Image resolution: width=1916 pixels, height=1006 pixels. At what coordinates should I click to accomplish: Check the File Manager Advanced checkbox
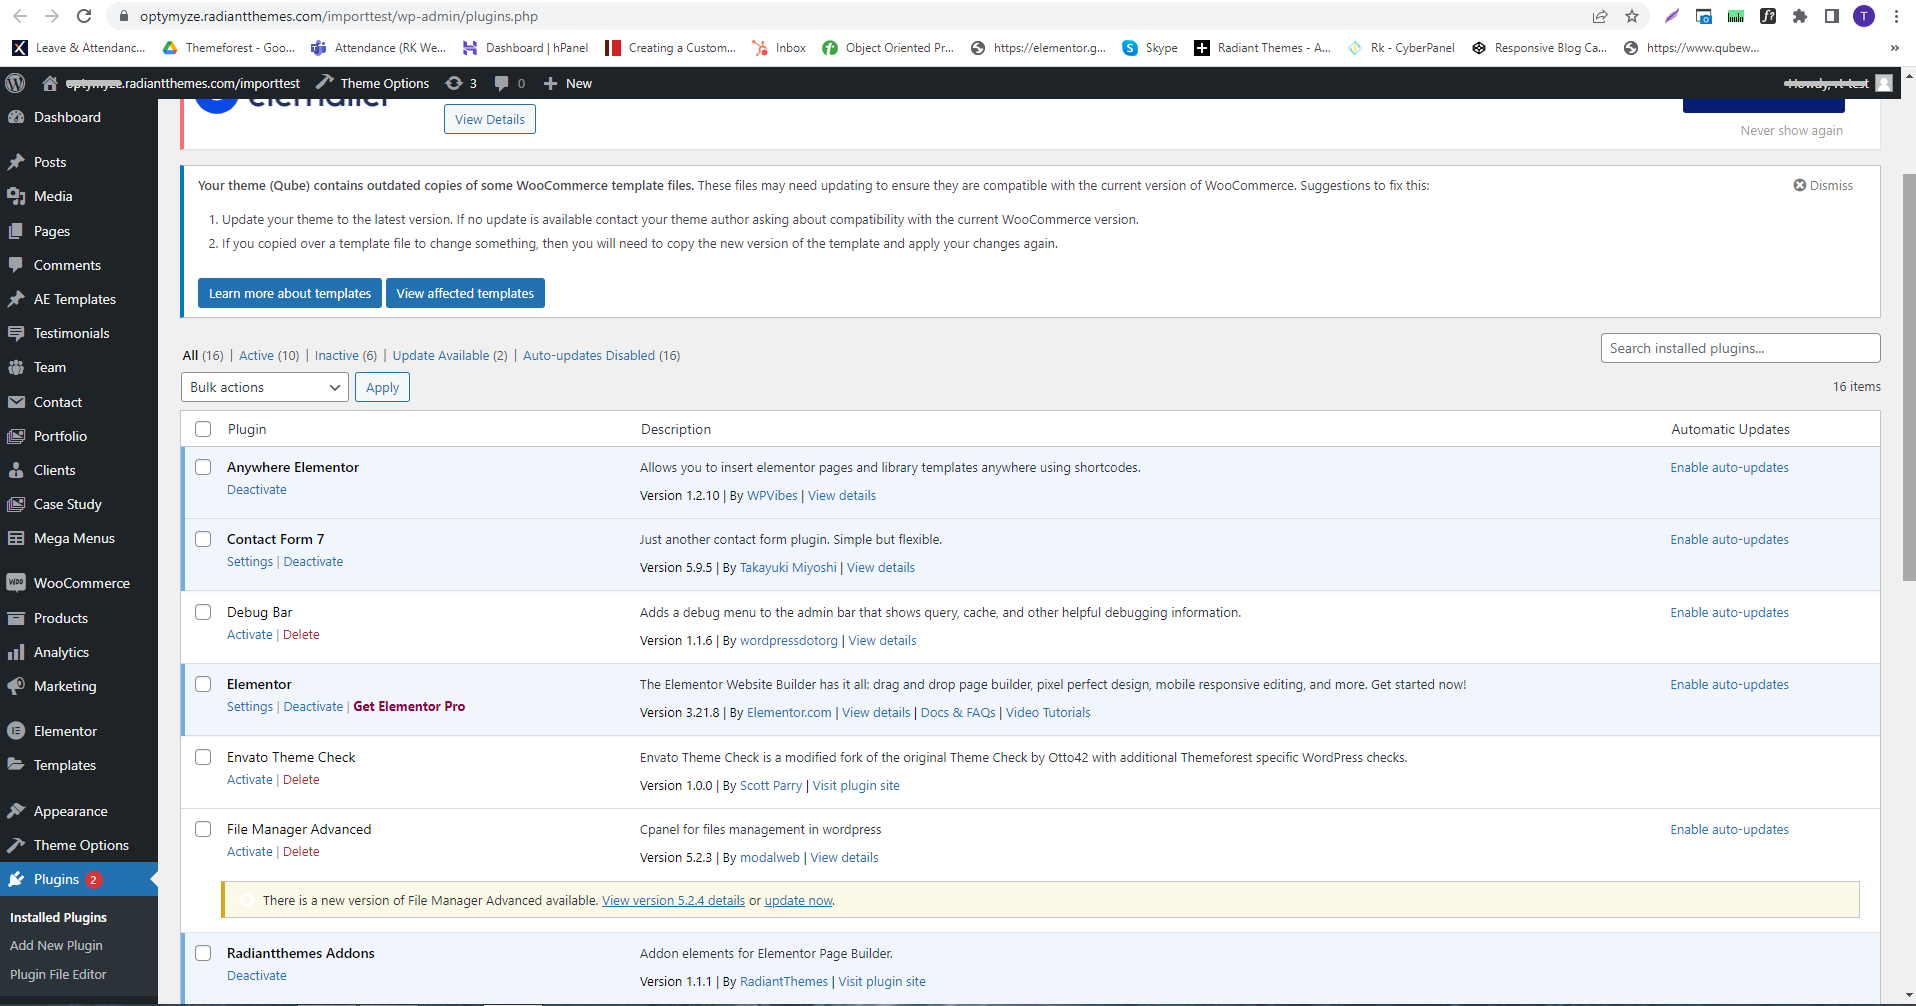pyautogui.click(x=203, y=829)
